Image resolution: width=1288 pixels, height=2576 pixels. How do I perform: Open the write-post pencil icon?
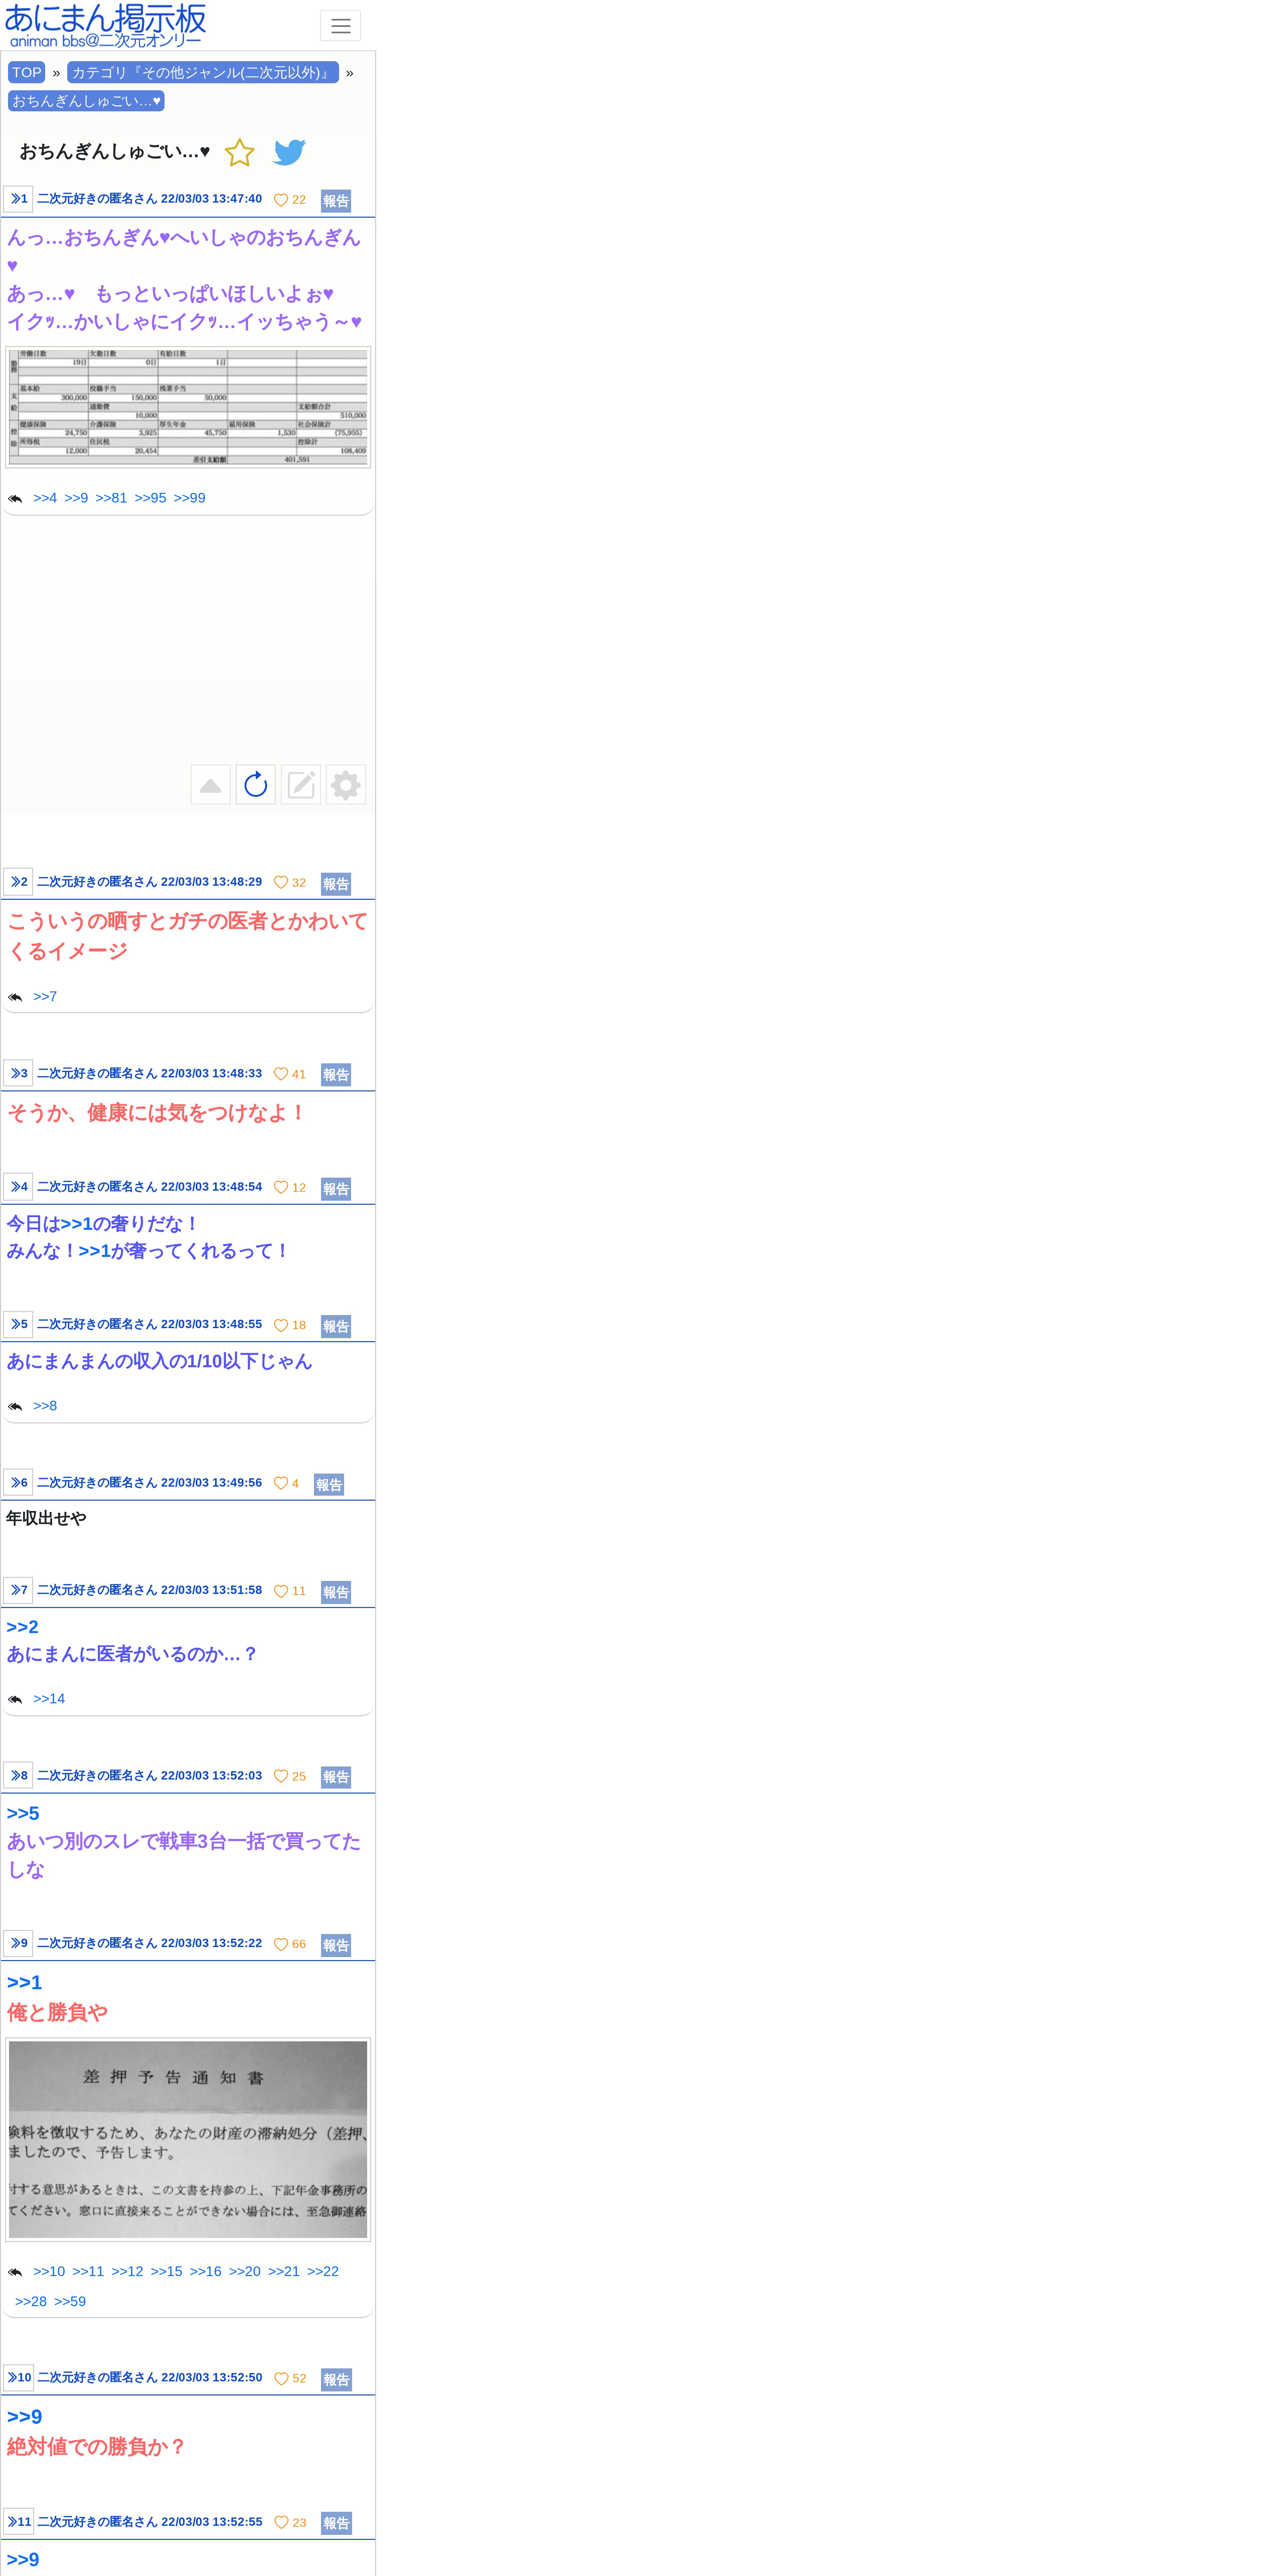point(301,785)
